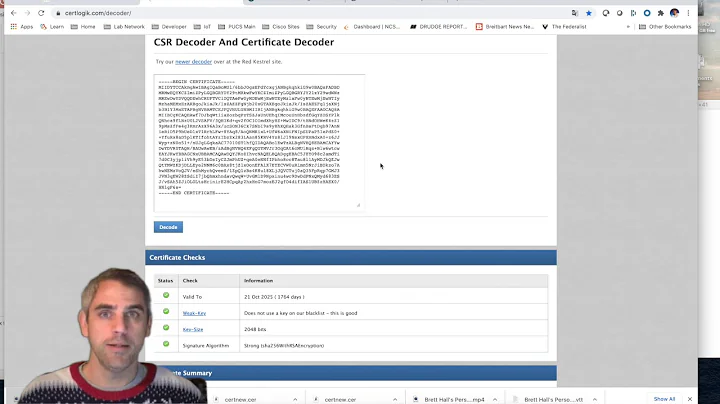The height and width of the screenshot is (404, 720).
Task: Open the Developer bookmark folder
Action: pyautogui.click(x=169, y=27)
